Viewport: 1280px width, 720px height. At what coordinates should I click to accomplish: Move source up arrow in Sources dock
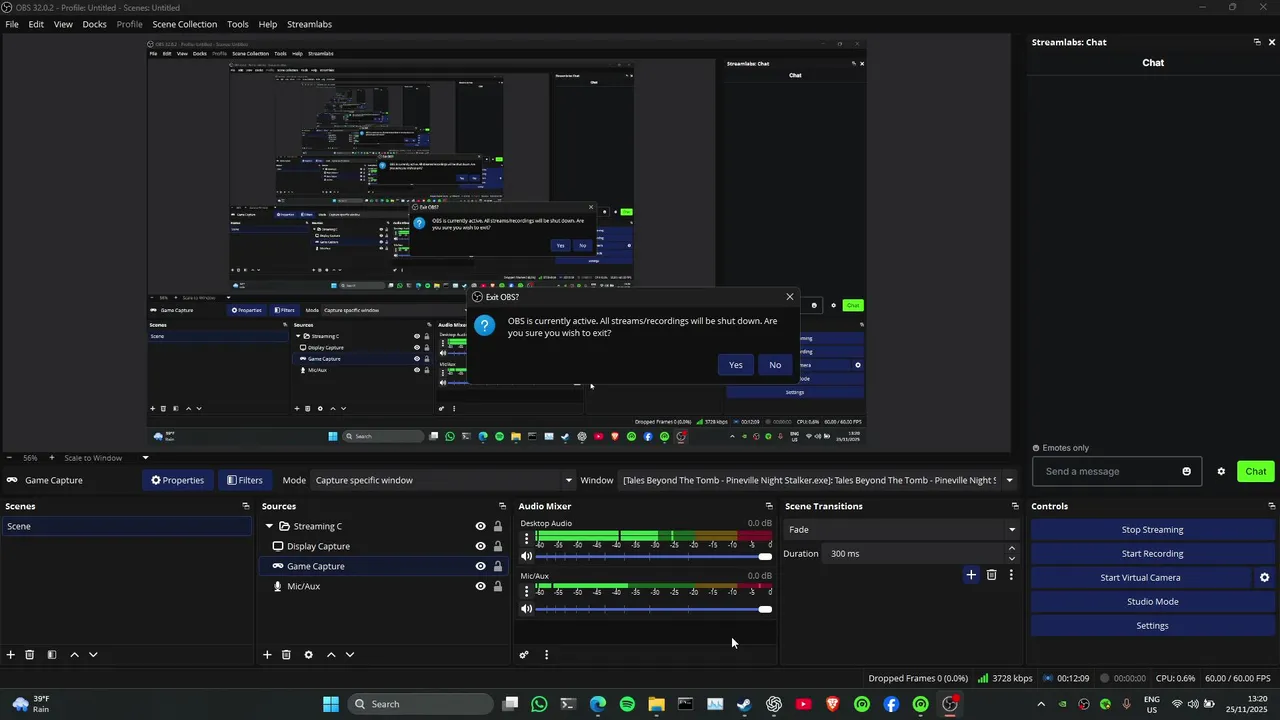331,655
